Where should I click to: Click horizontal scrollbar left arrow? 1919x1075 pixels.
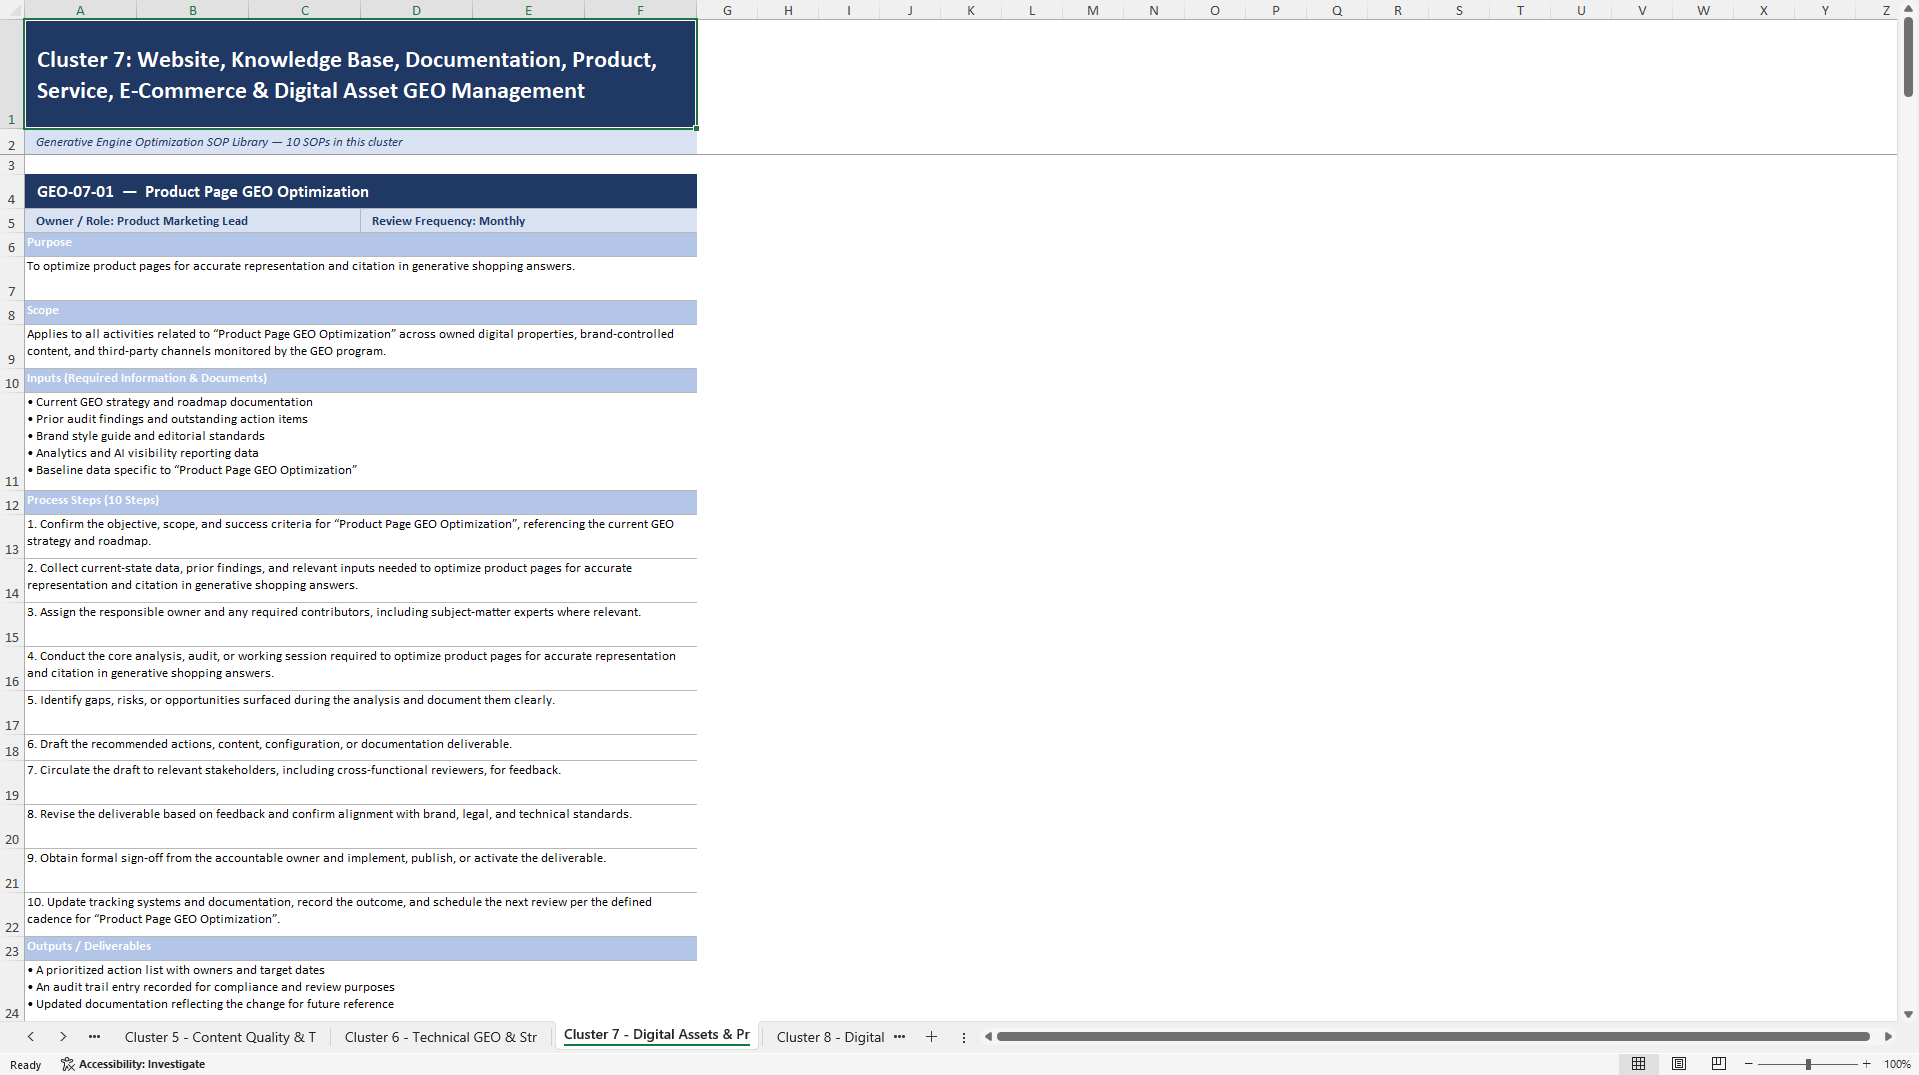988,1037
